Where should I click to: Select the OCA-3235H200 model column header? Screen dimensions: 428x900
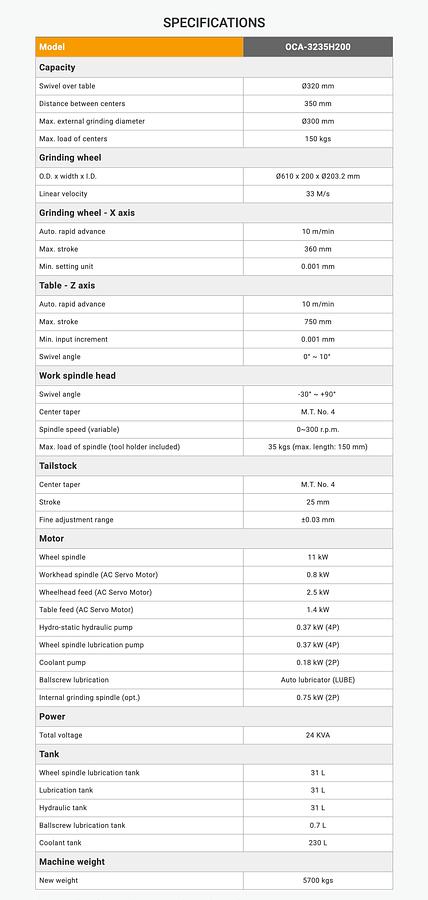coord(318,47)
